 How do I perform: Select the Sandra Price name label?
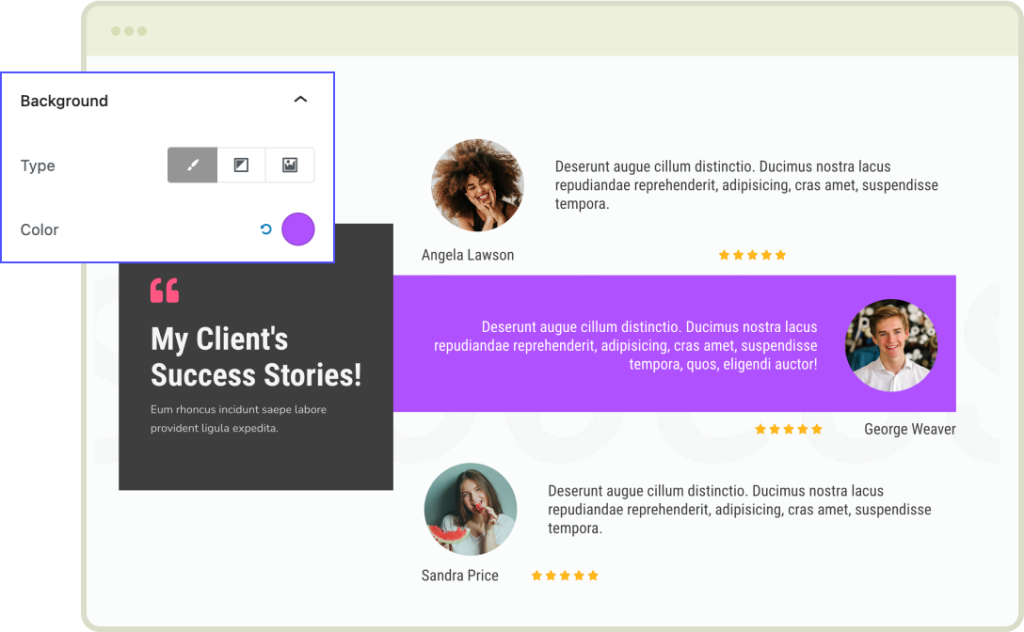click(x=460, y=575)
